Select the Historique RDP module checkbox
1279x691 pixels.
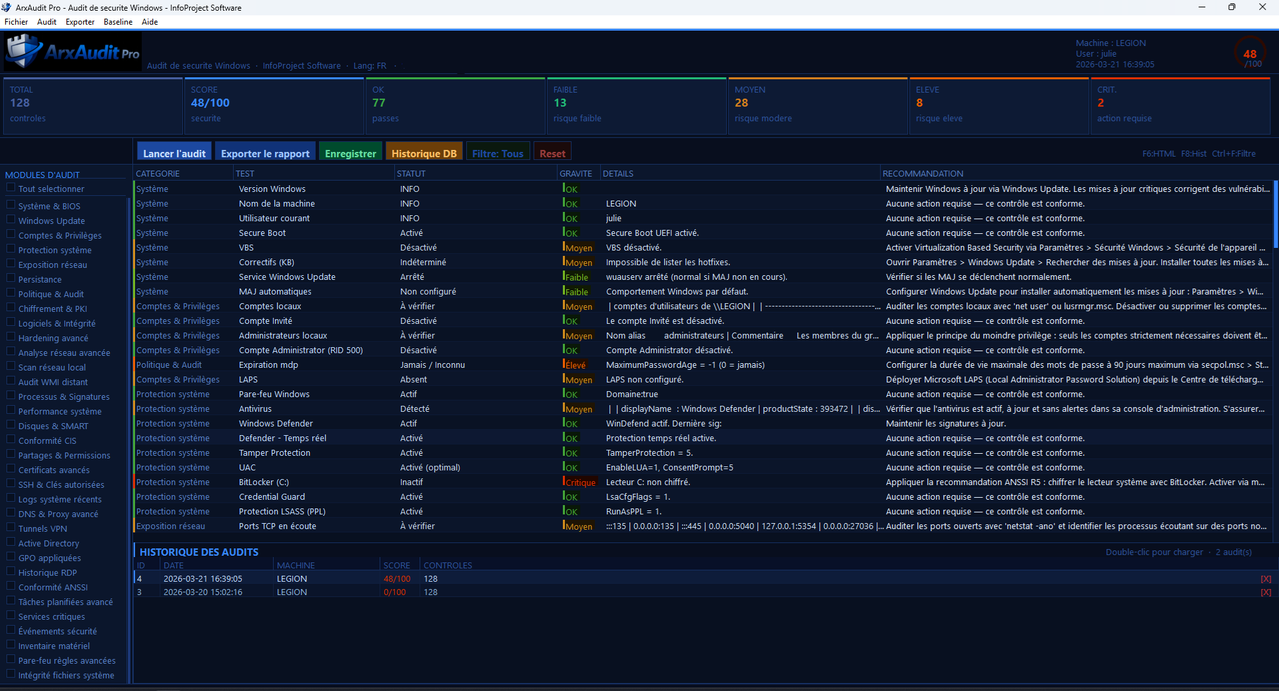point(11,572)
